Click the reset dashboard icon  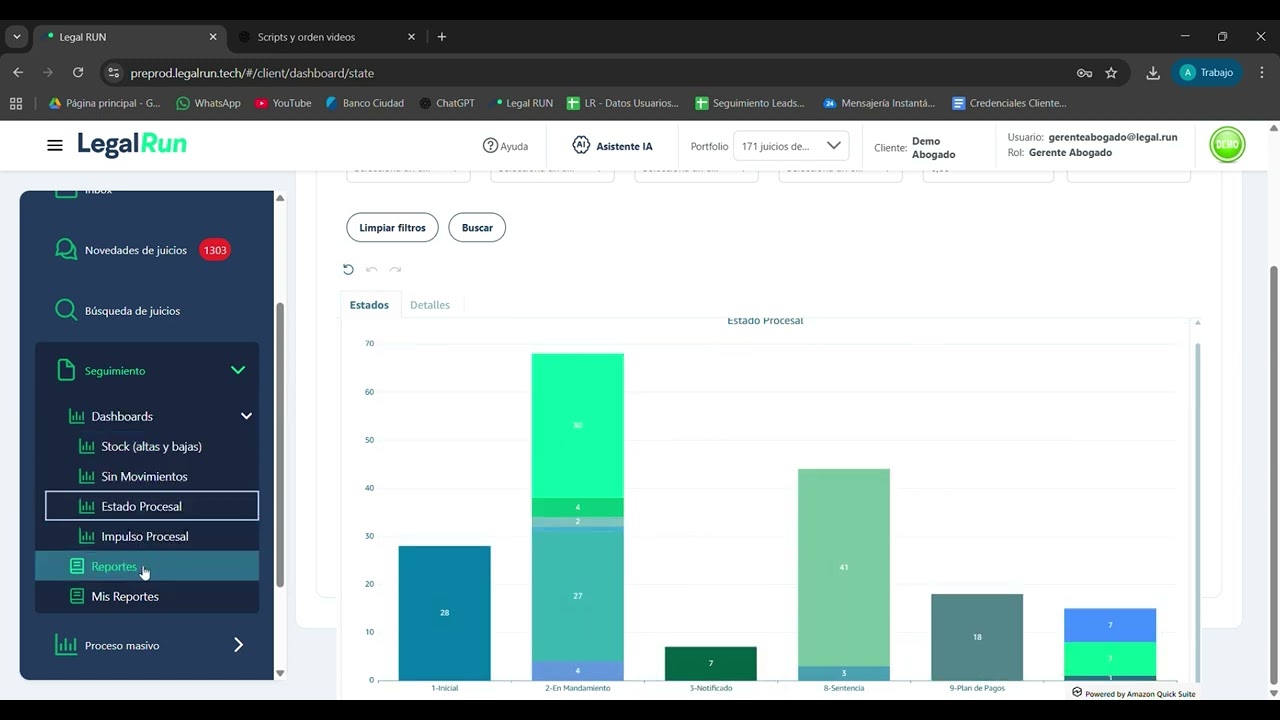click(348, 269)
